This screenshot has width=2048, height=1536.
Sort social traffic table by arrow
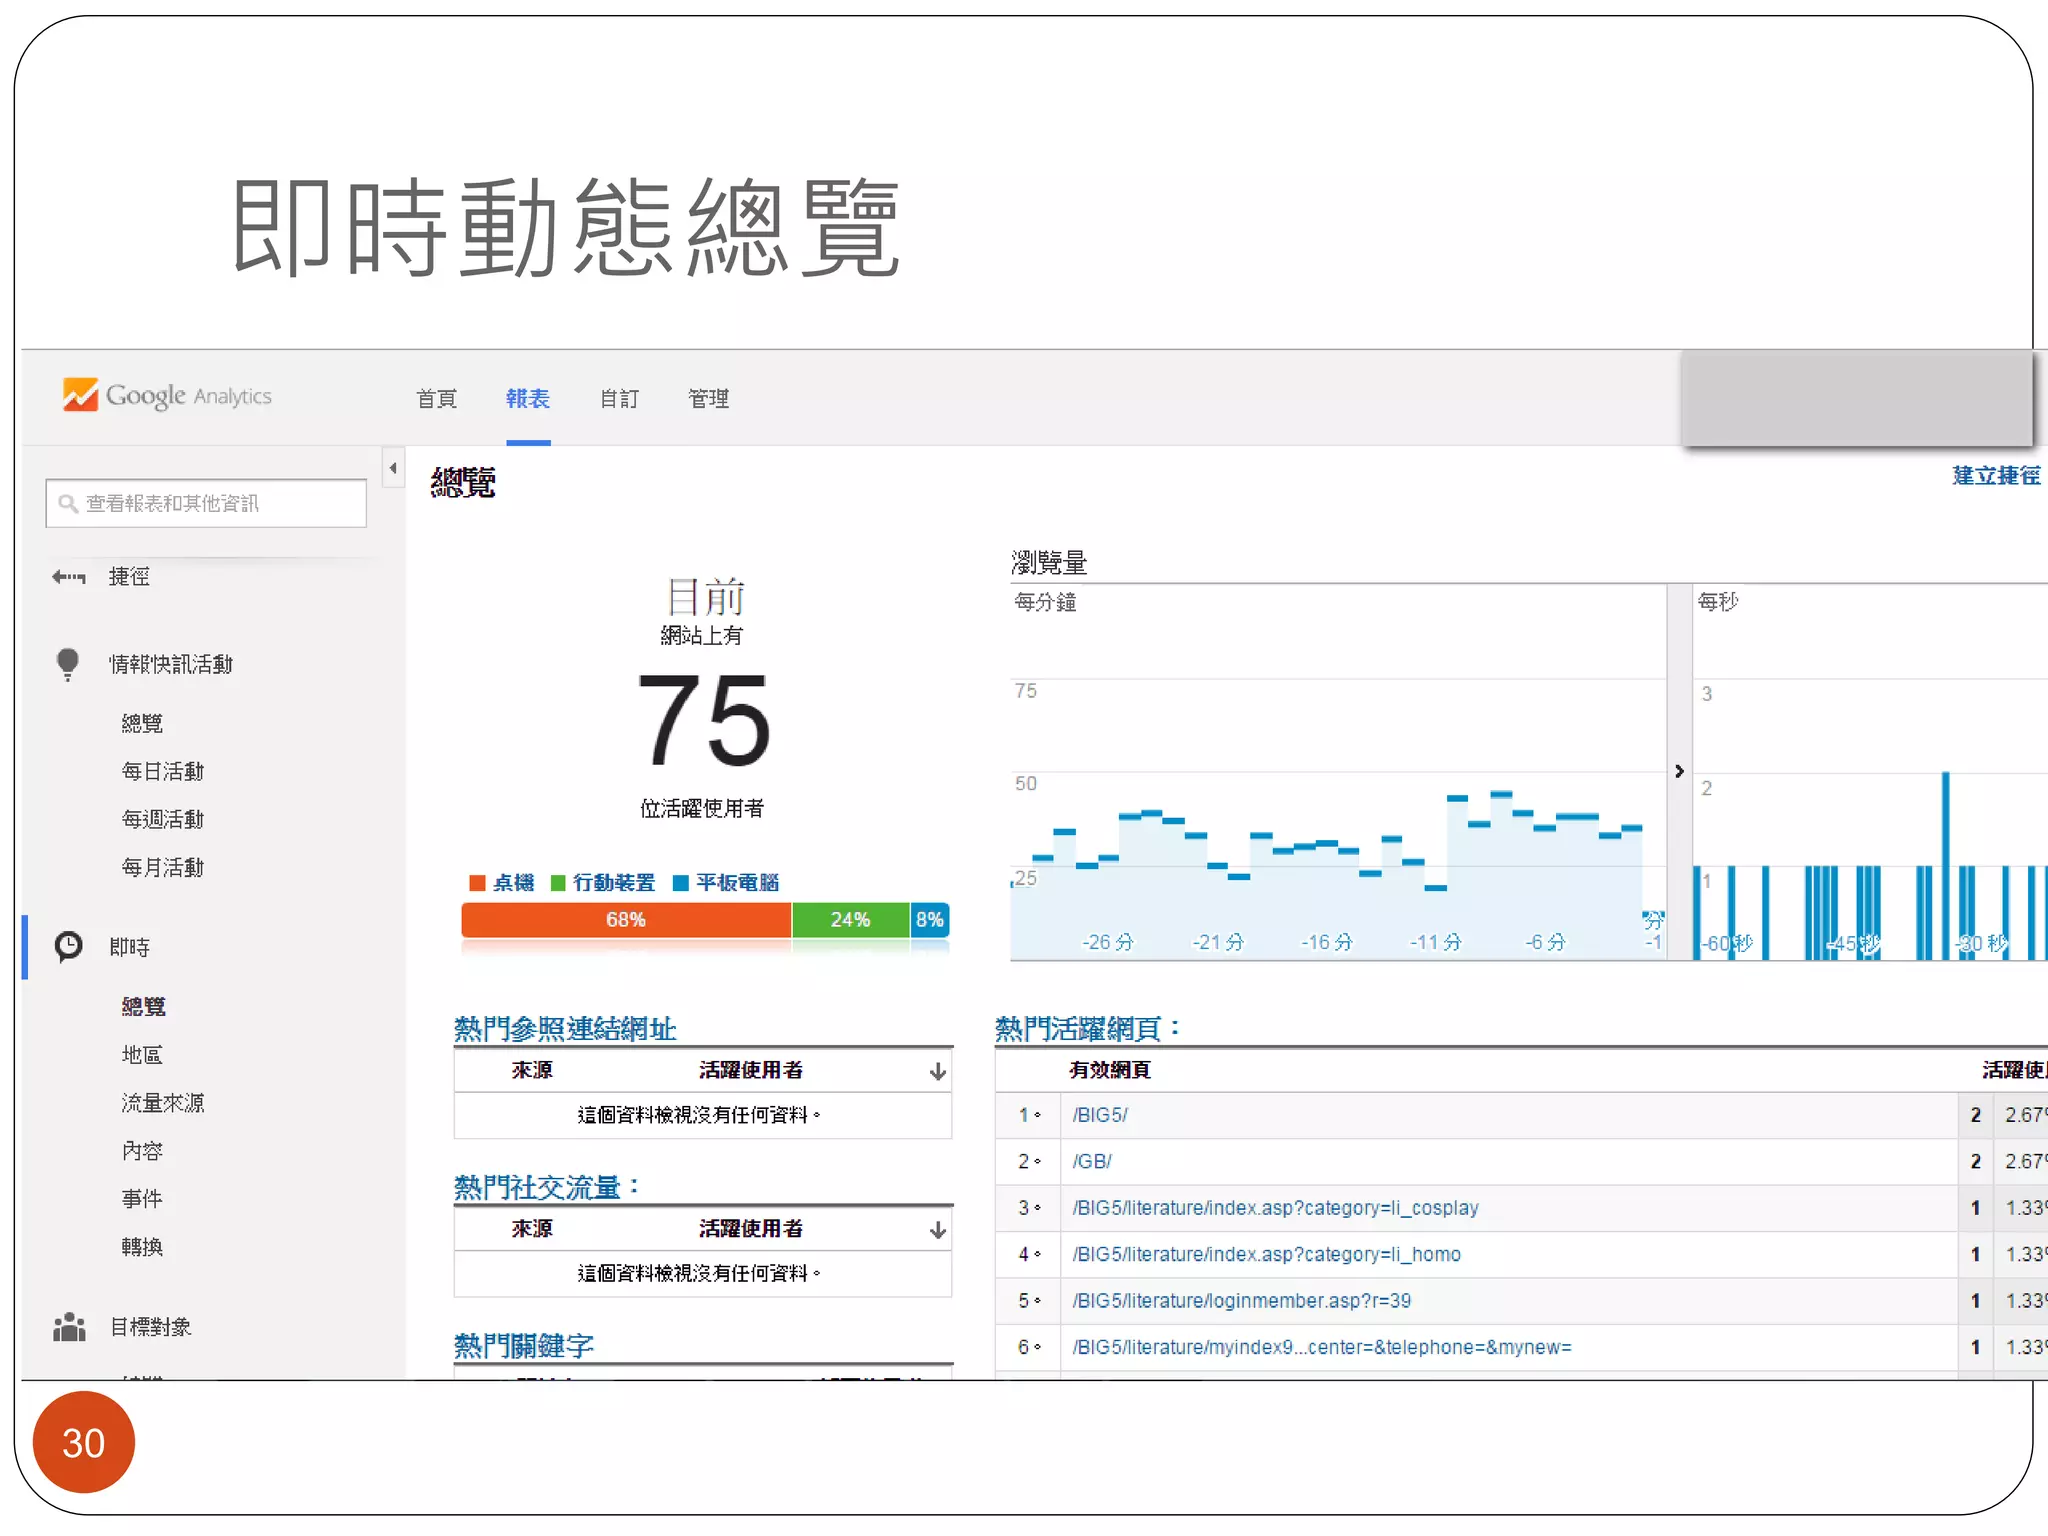[x=937, y=1230]
